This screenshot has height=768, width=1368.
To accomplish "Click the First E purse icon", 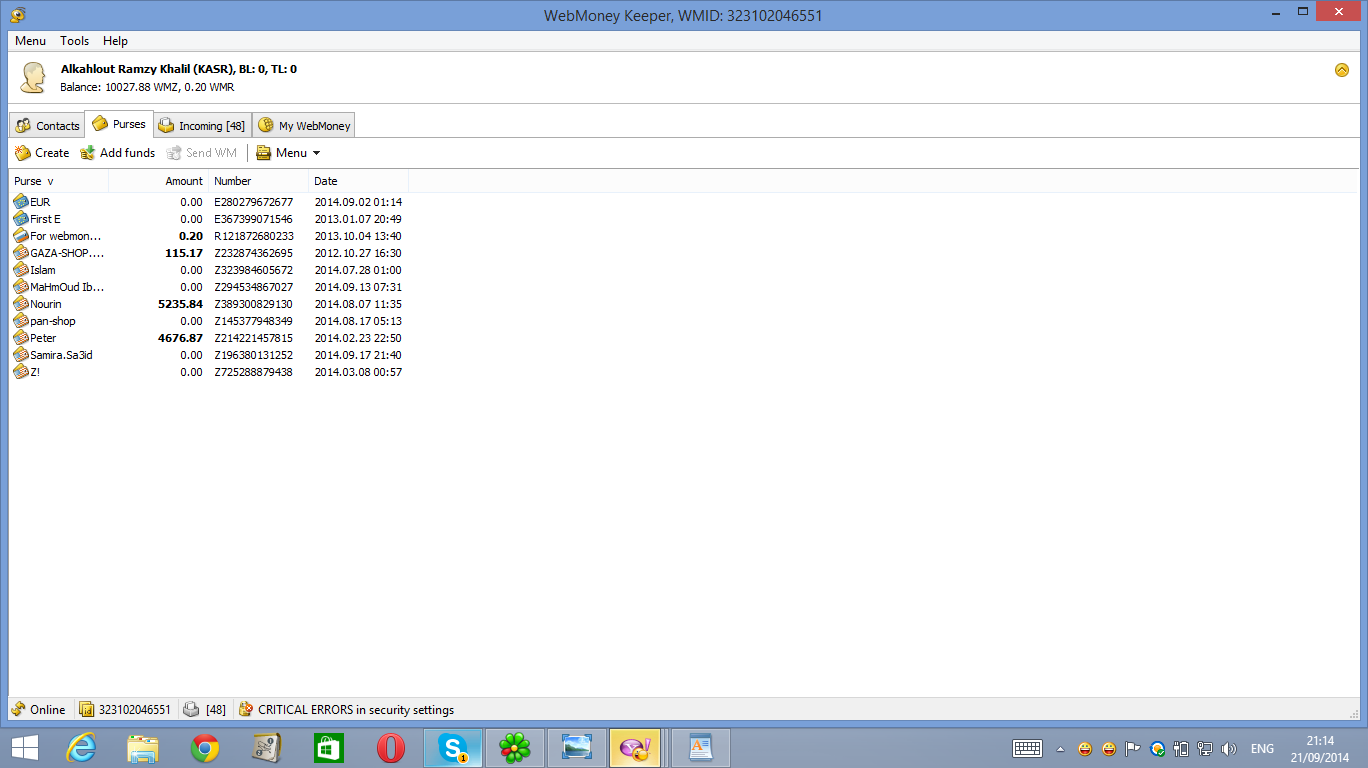I will [21, 219].
